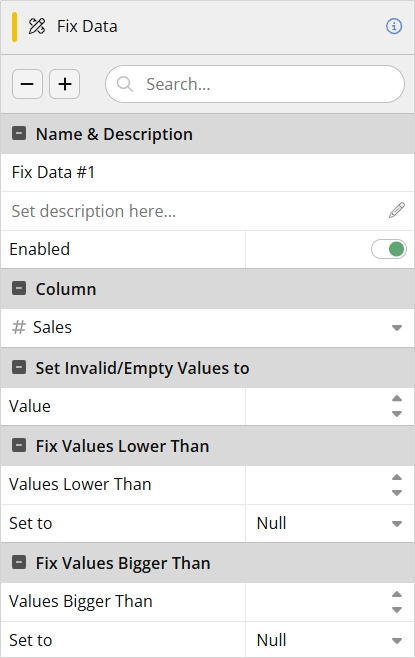Open the Sales column dropdown

tap(207, 328)
